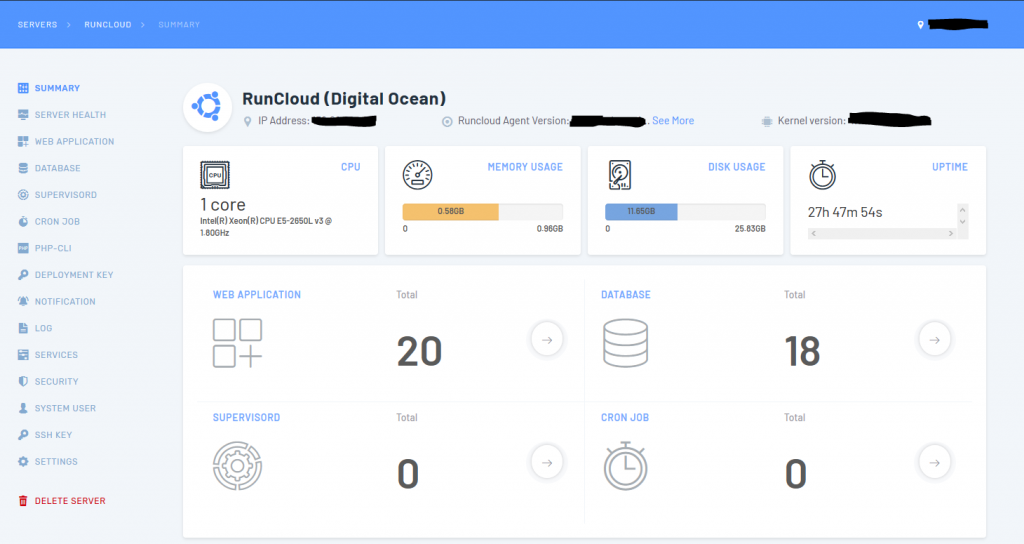Click the Database cylinder icon
The image size is (1024, 544).
625,343
